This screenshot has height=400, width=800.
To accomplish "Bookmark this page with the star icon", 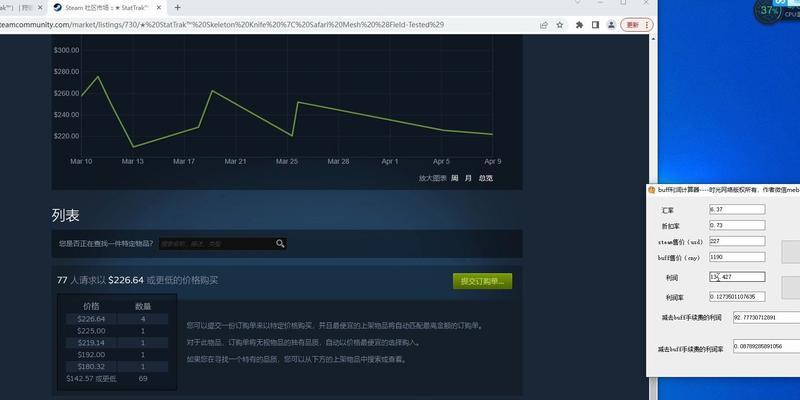I will (560, 24).
